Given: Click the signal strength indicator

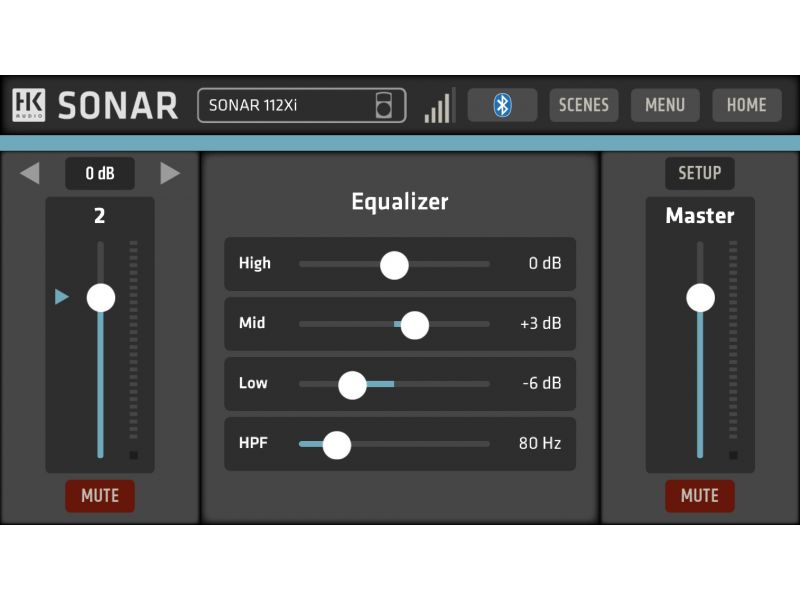Looking at the screenshot, I should (x=440, y=104).
